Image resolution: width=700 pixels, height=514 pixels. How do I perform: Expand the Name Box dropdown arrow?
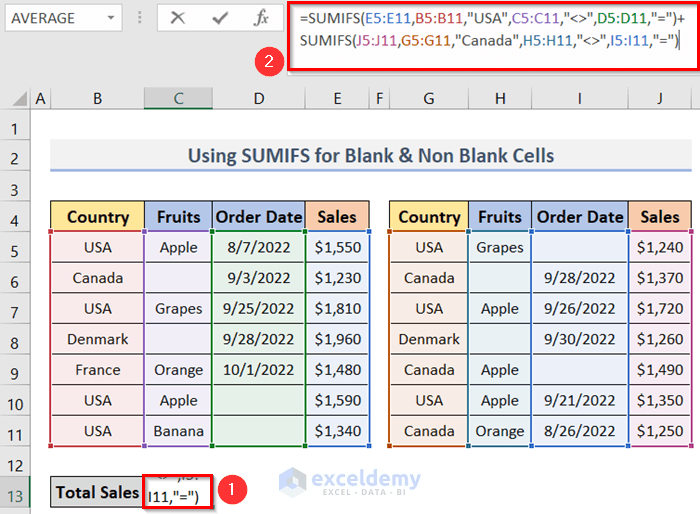111,18
